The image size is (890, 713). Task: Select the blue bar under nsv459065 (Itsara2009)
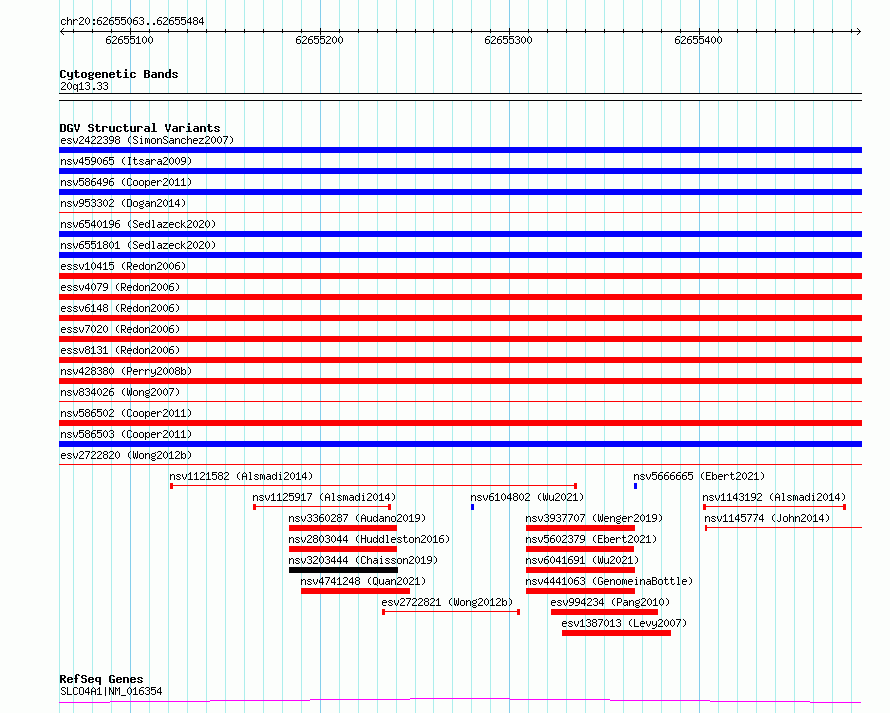(460, 171)
